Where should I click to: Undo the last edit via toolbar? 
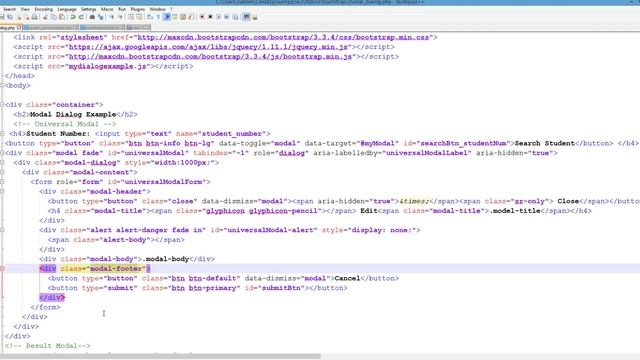tap(73, 17)
